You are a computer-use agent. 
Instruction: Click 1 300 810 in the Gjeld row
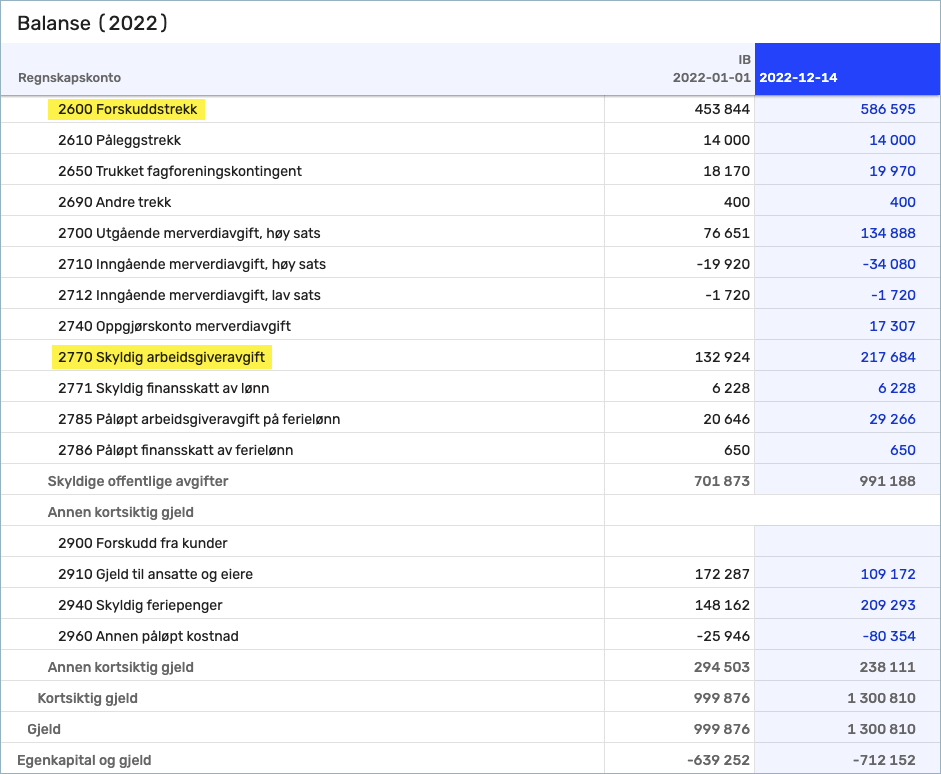881,730
